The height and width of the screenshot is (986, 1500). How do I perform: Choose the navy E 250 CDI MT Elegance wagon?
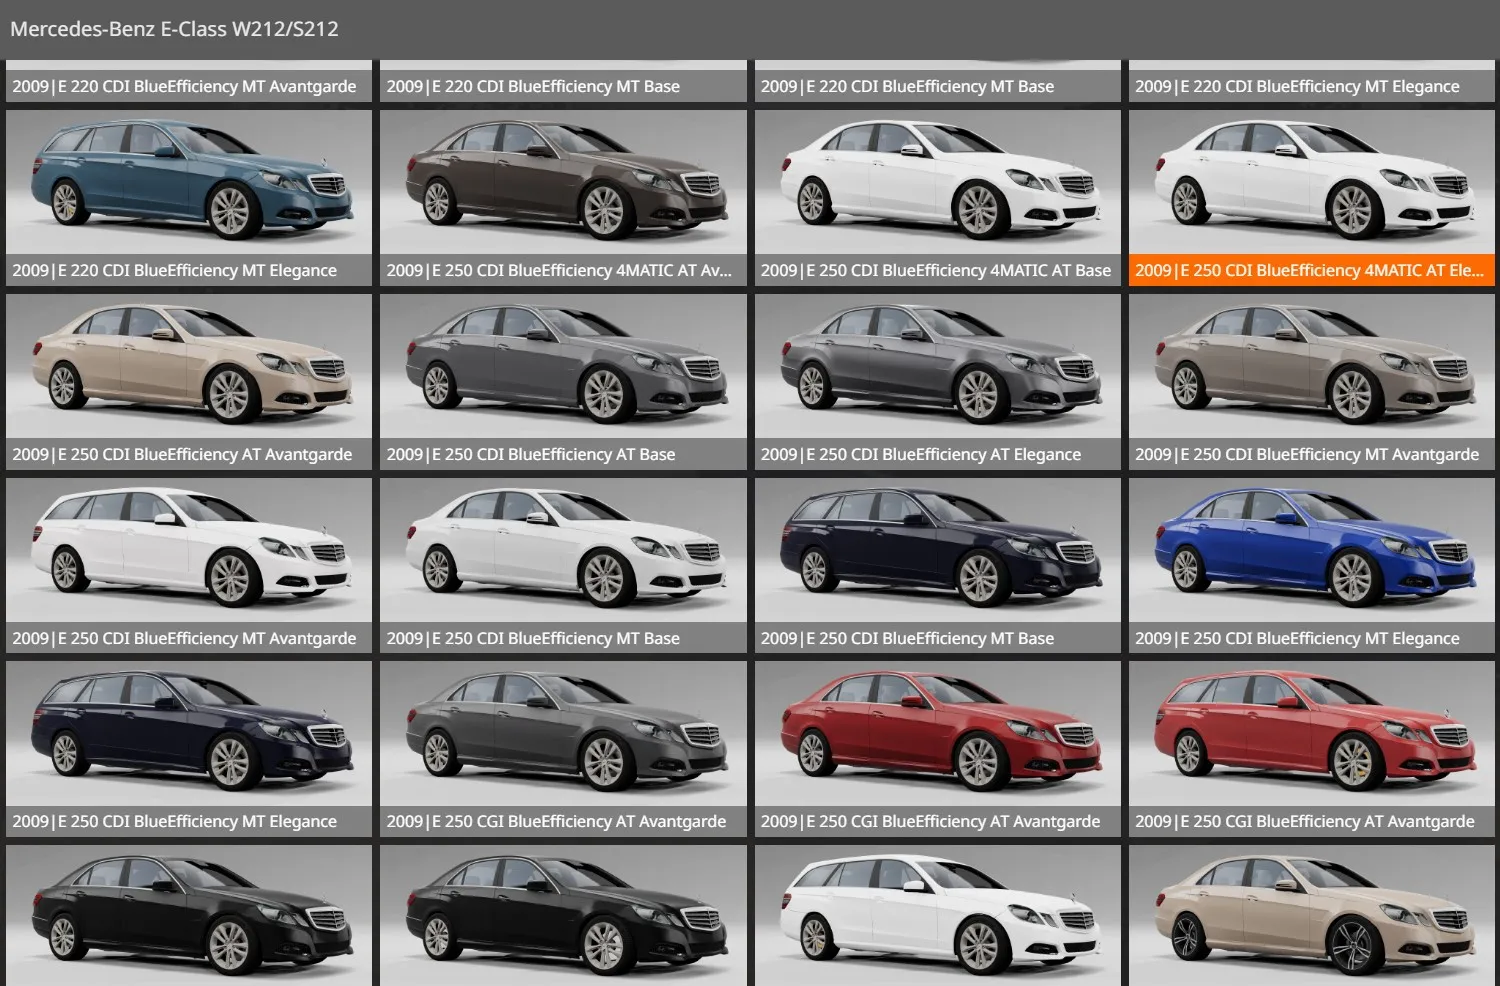pyautogui.click(x=189, y=733)
